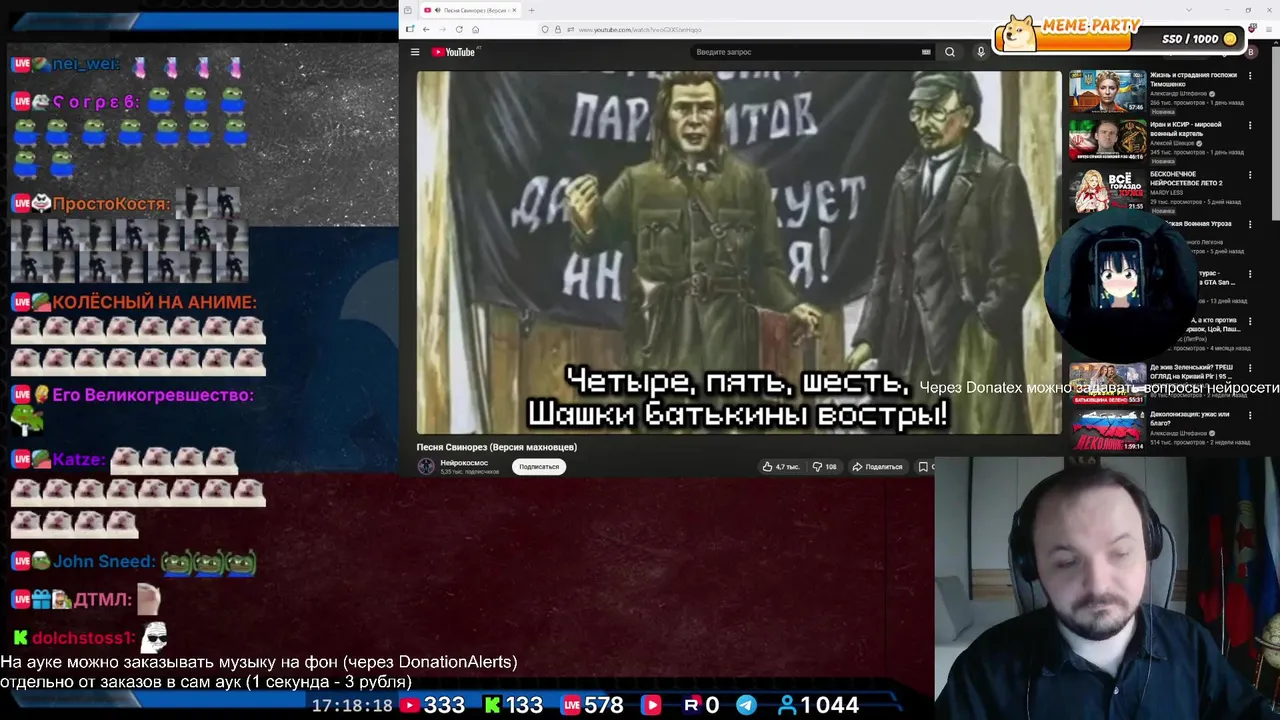
Task: Click the save bookmark icon beside share
Action: pos(922,466)
